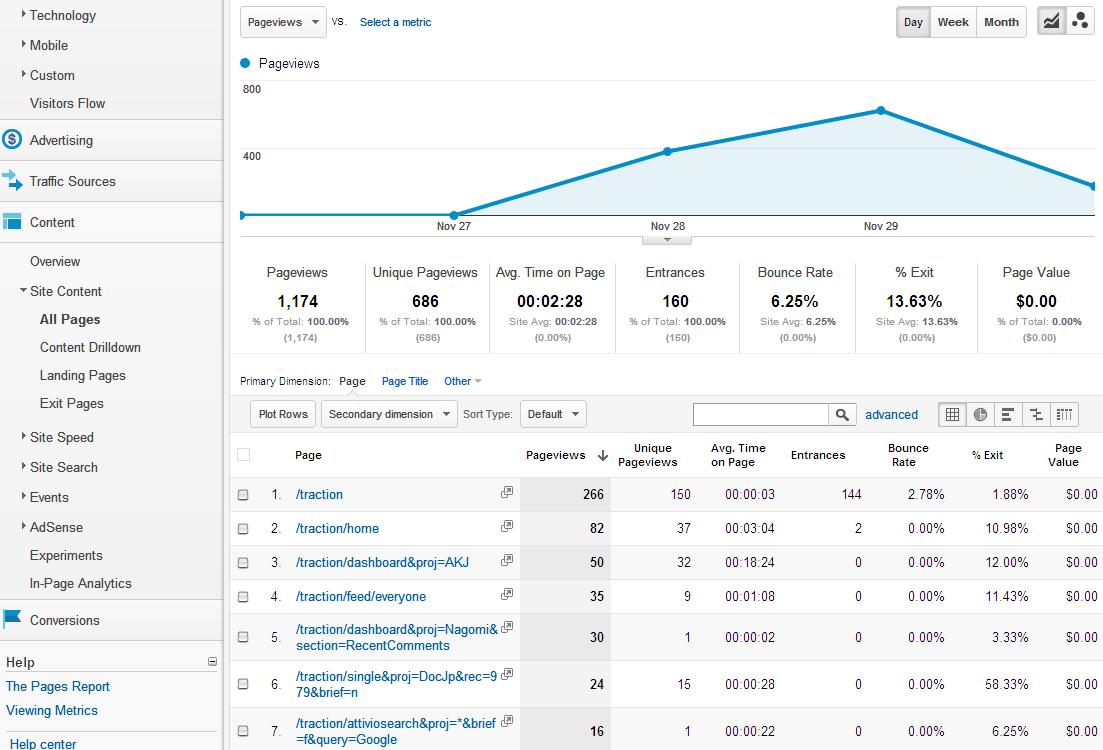Expand chart annotations drawer arrow
Screen dimensions: 1103x750
(667, 240)
